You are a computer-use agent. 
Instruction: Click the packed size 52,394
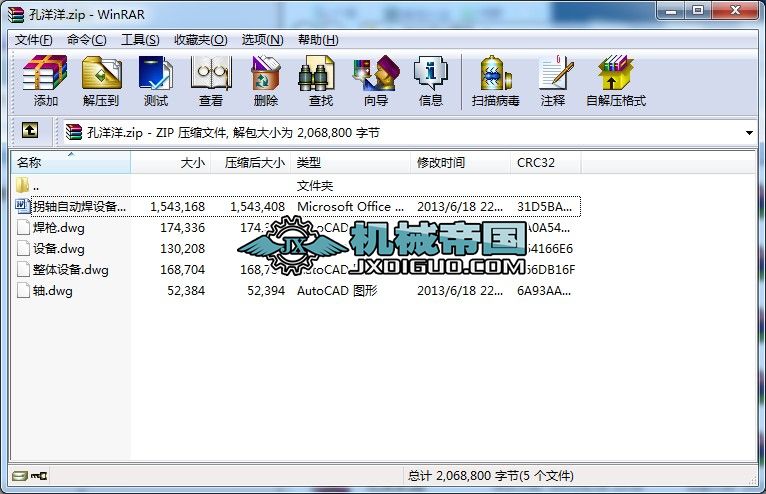[x=266, y=291]
